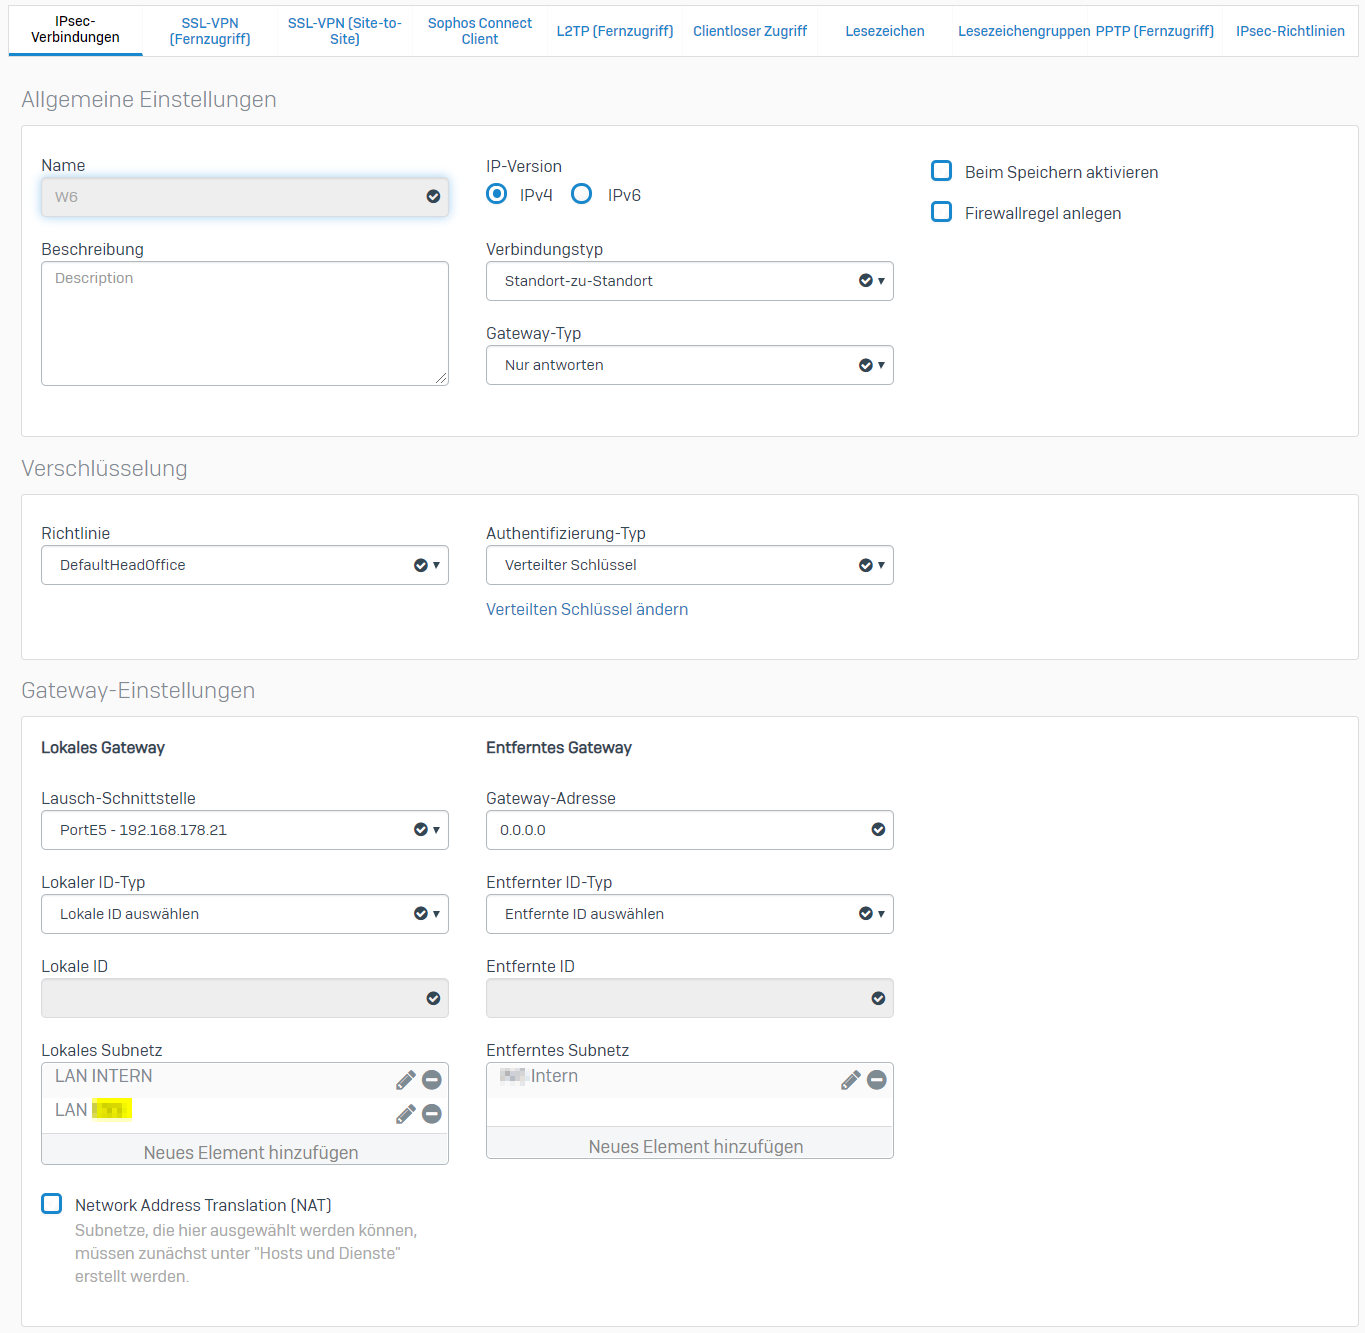Image resolution: width=1365 pixels, height=1333 pixels.
Task: Open the Verbindungstyp dropdown
Action: (689, 281)
